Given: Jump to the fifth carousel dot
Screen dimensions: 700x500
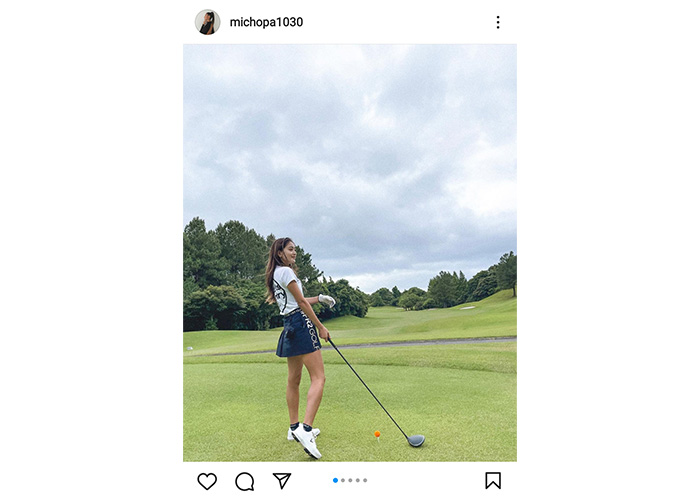Looking at the screenshot, I should tap(365, 480).
